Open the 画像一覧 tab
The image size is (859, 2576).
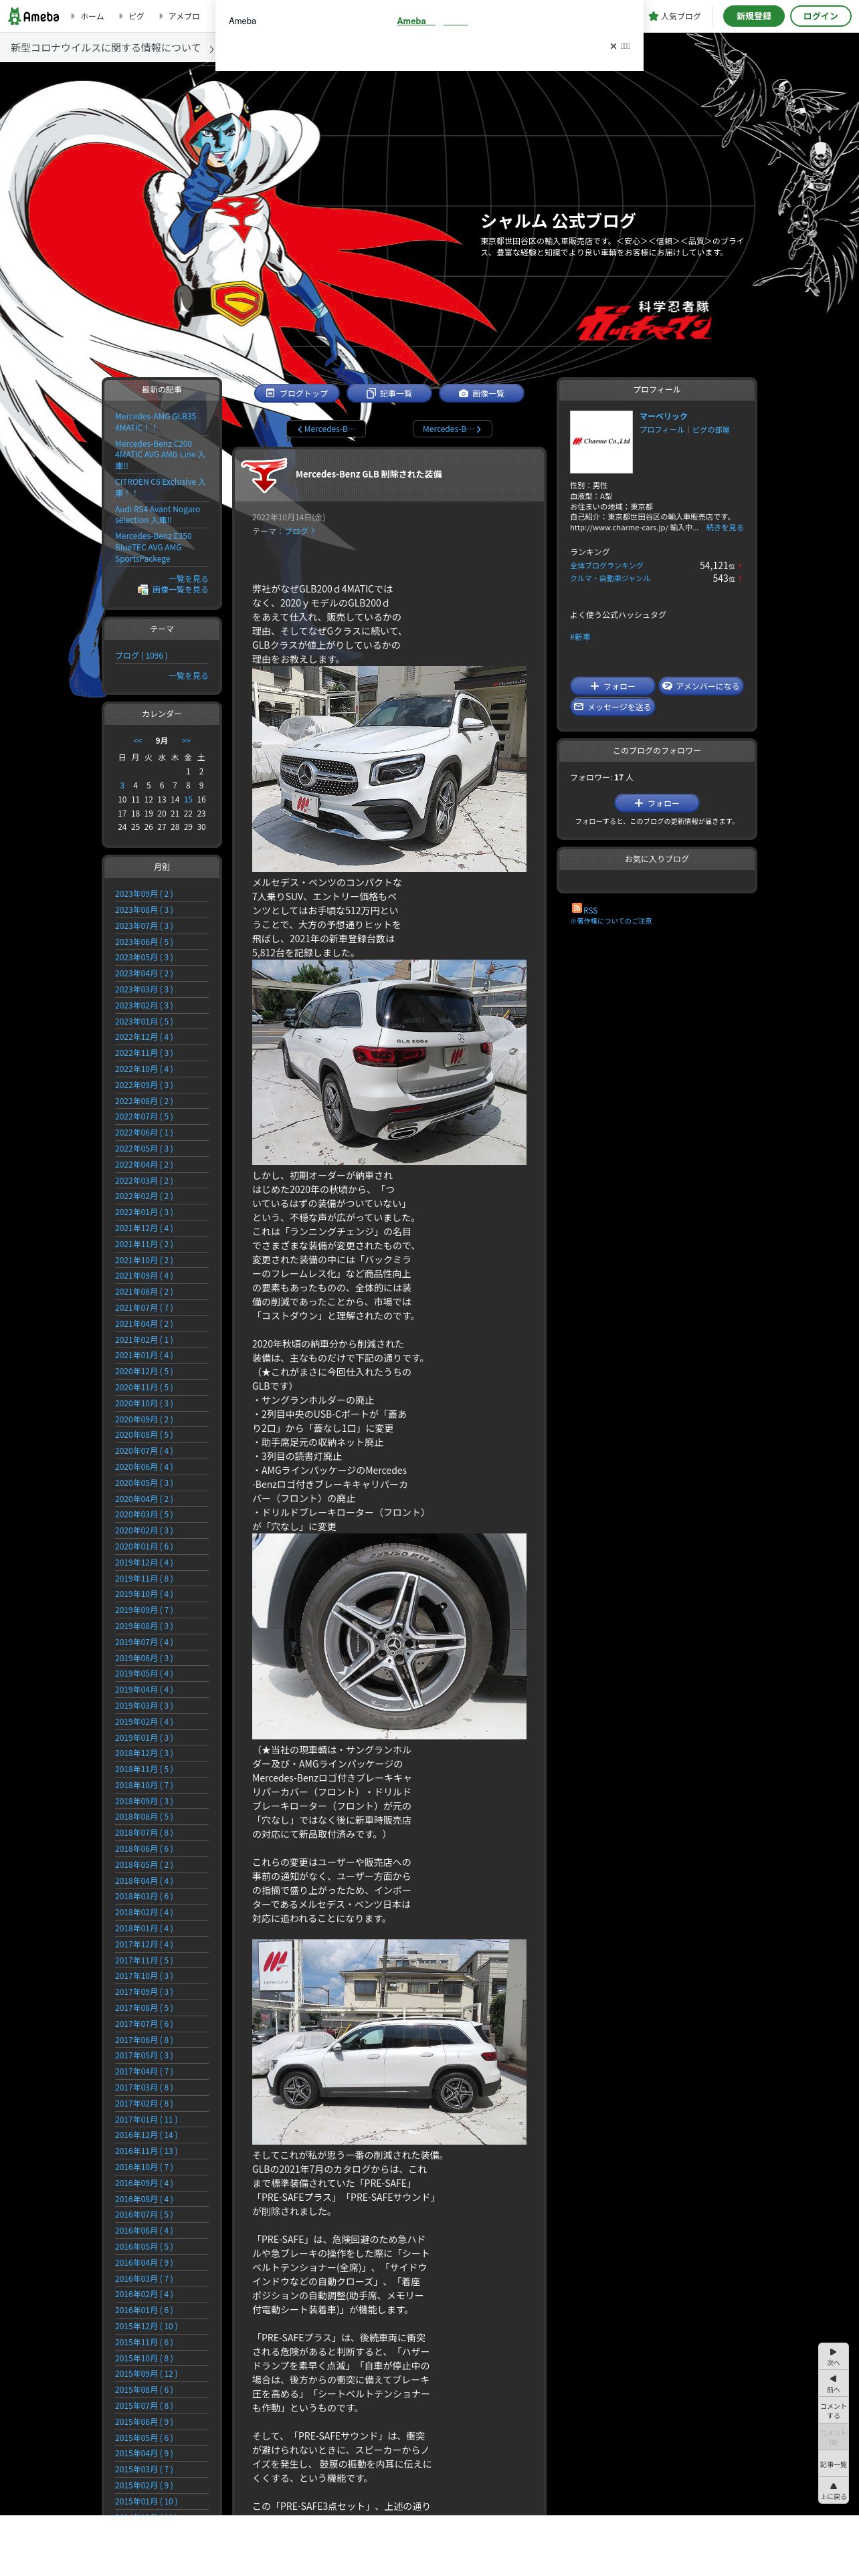tap(481, 393)
